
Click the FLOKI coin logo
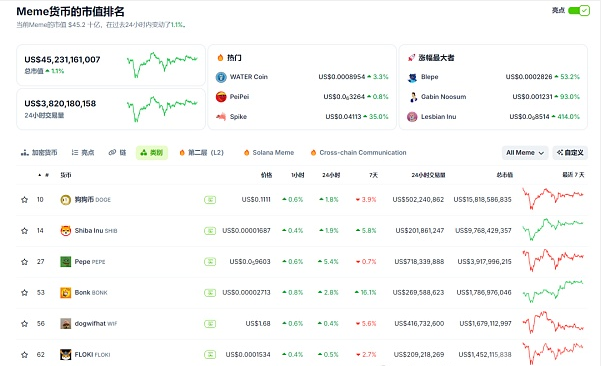[x=66, y=354]
